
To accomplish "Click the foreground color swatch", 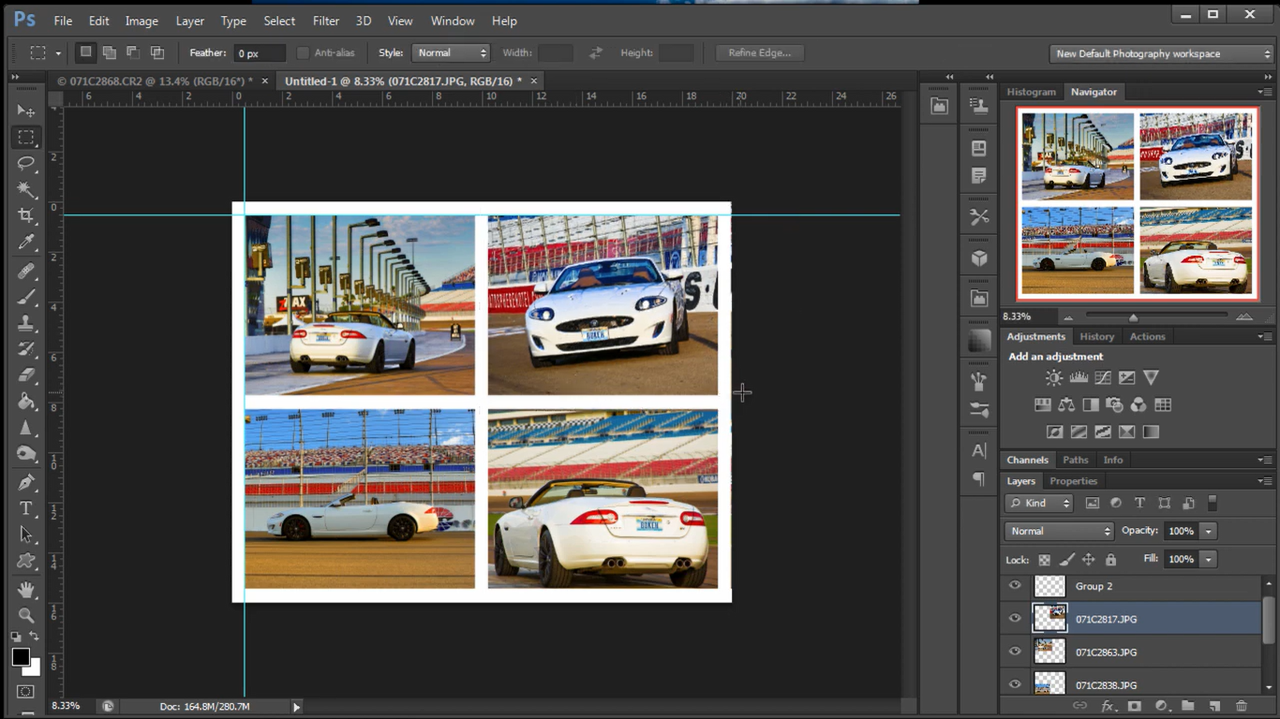I will pyautogui.click(x=21, y=657).
